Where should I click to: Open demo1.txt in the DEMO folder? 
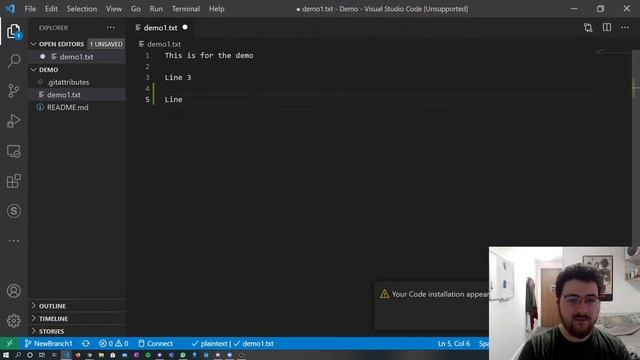pos(64,95)
